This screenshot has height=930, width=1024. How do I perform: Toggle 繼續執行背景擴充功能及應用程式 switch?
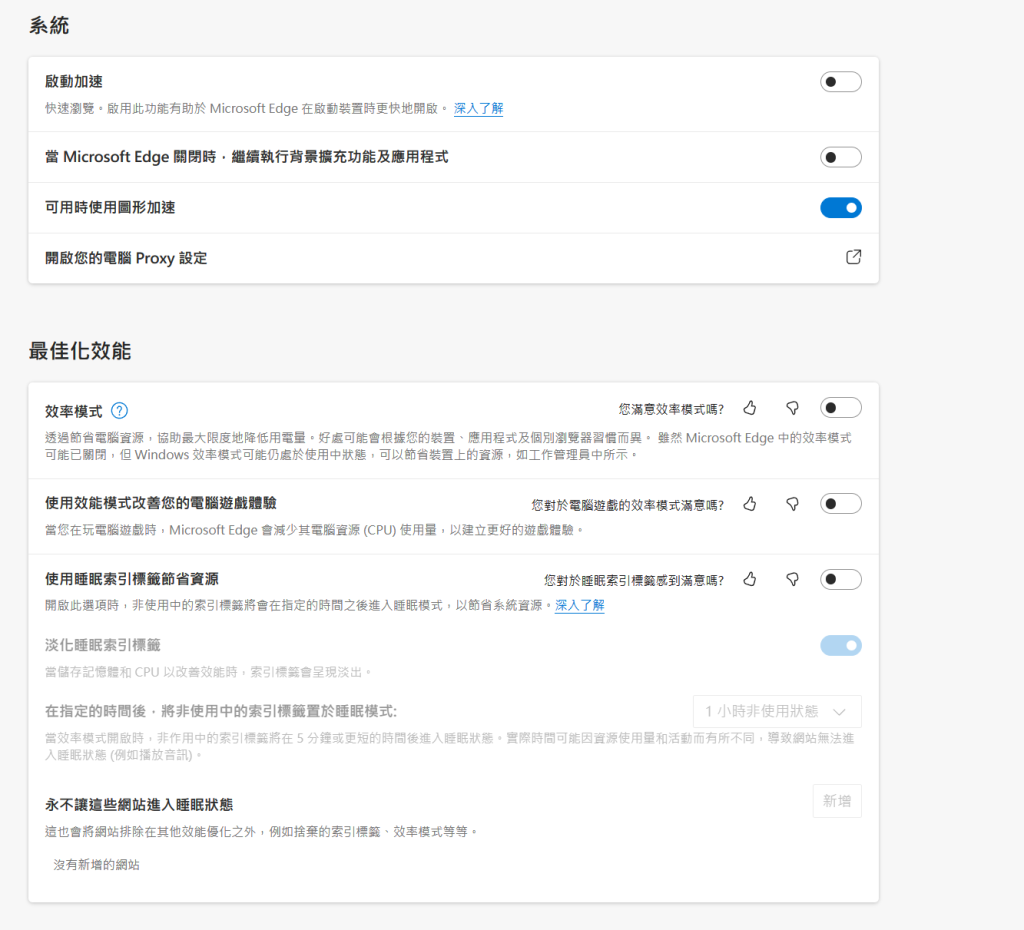point(840,157)
